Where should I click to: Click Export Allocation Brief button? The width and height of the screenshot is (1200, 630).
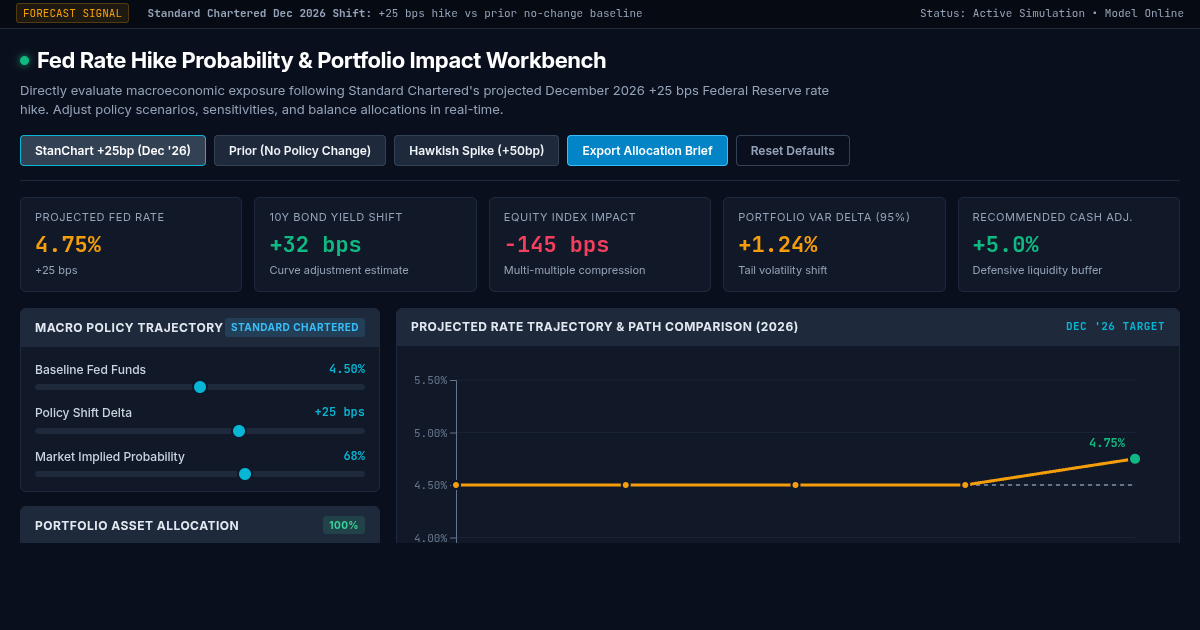click(647, 151)
